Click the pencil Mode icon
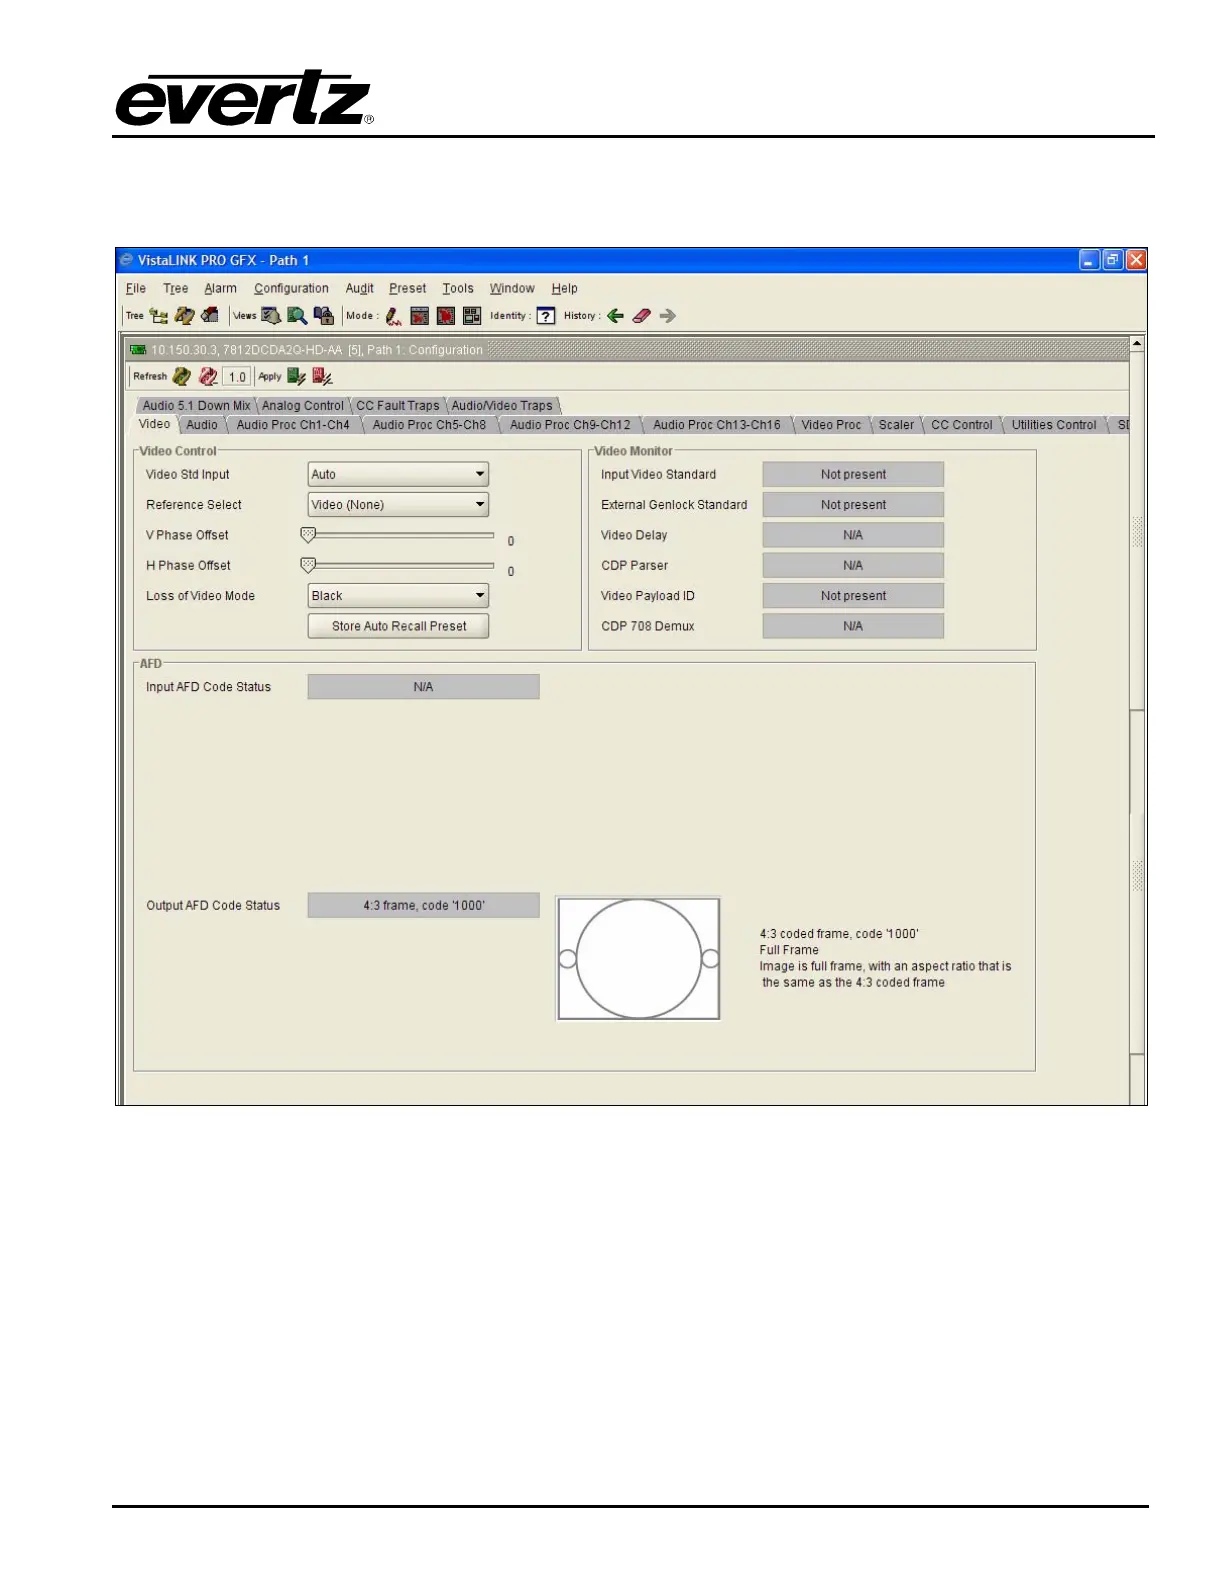 tap(393, 316)
